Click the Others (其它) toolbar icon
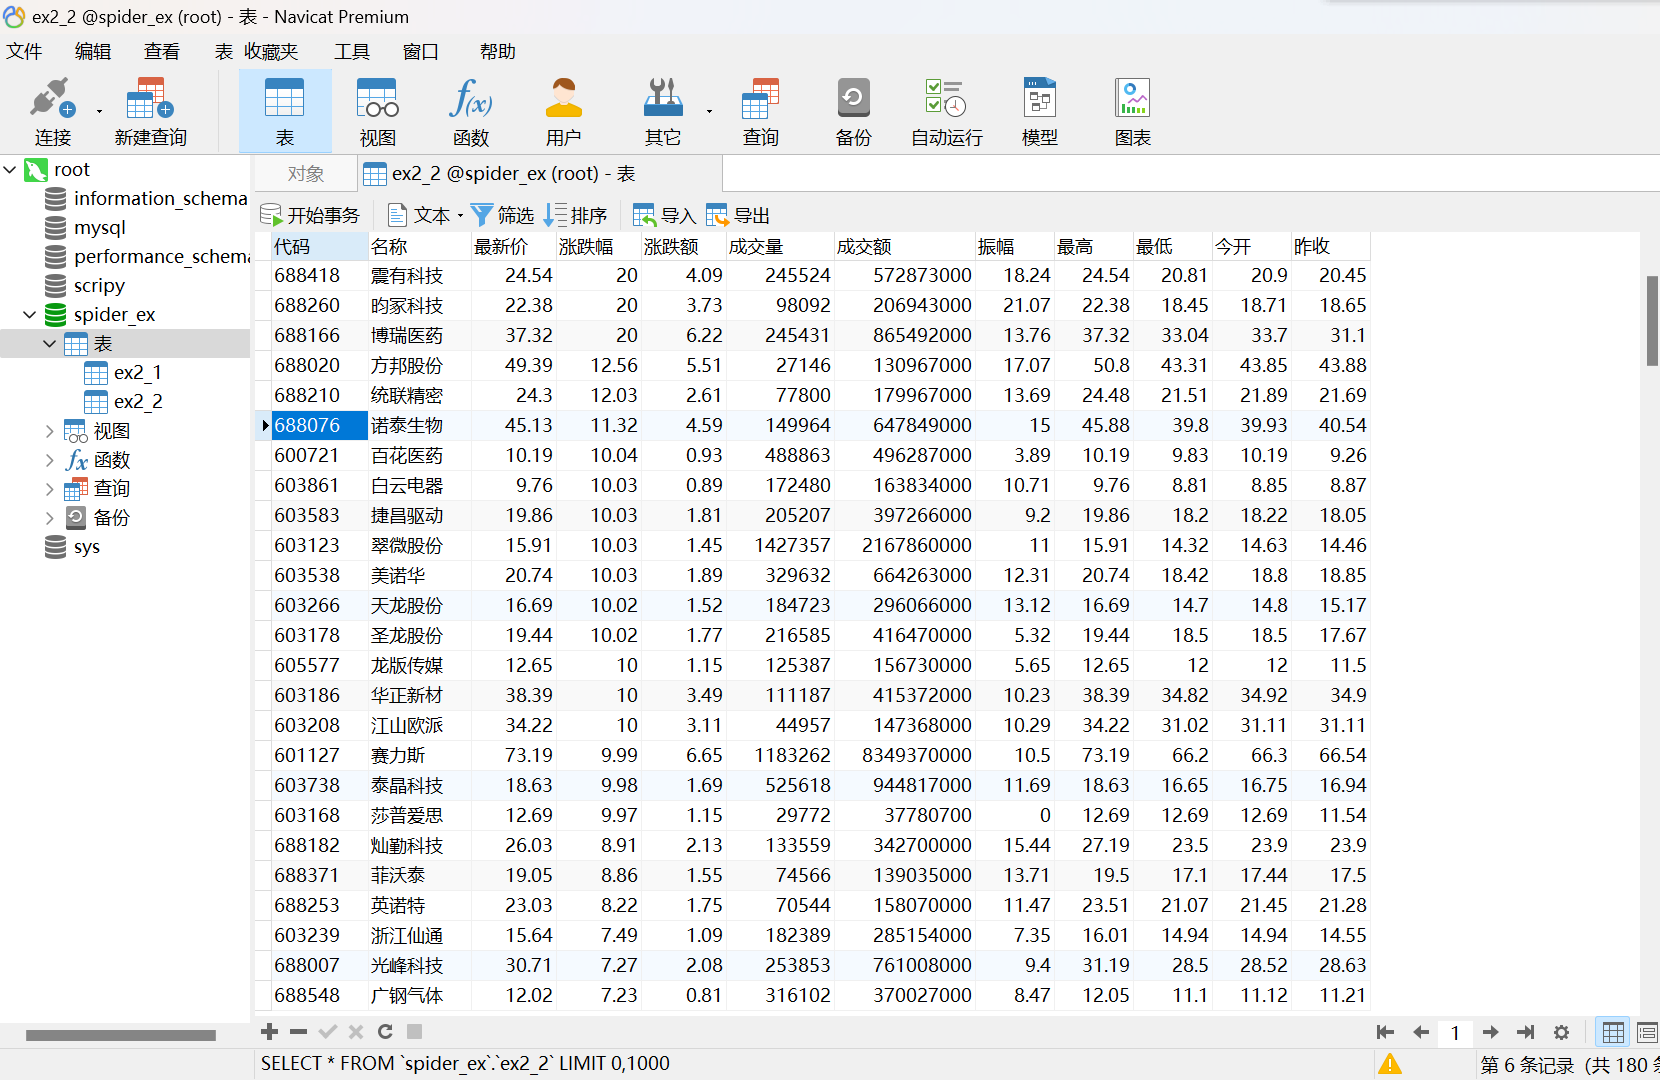The width and height of the screenshot is (1660, 1080). point(663,112)
